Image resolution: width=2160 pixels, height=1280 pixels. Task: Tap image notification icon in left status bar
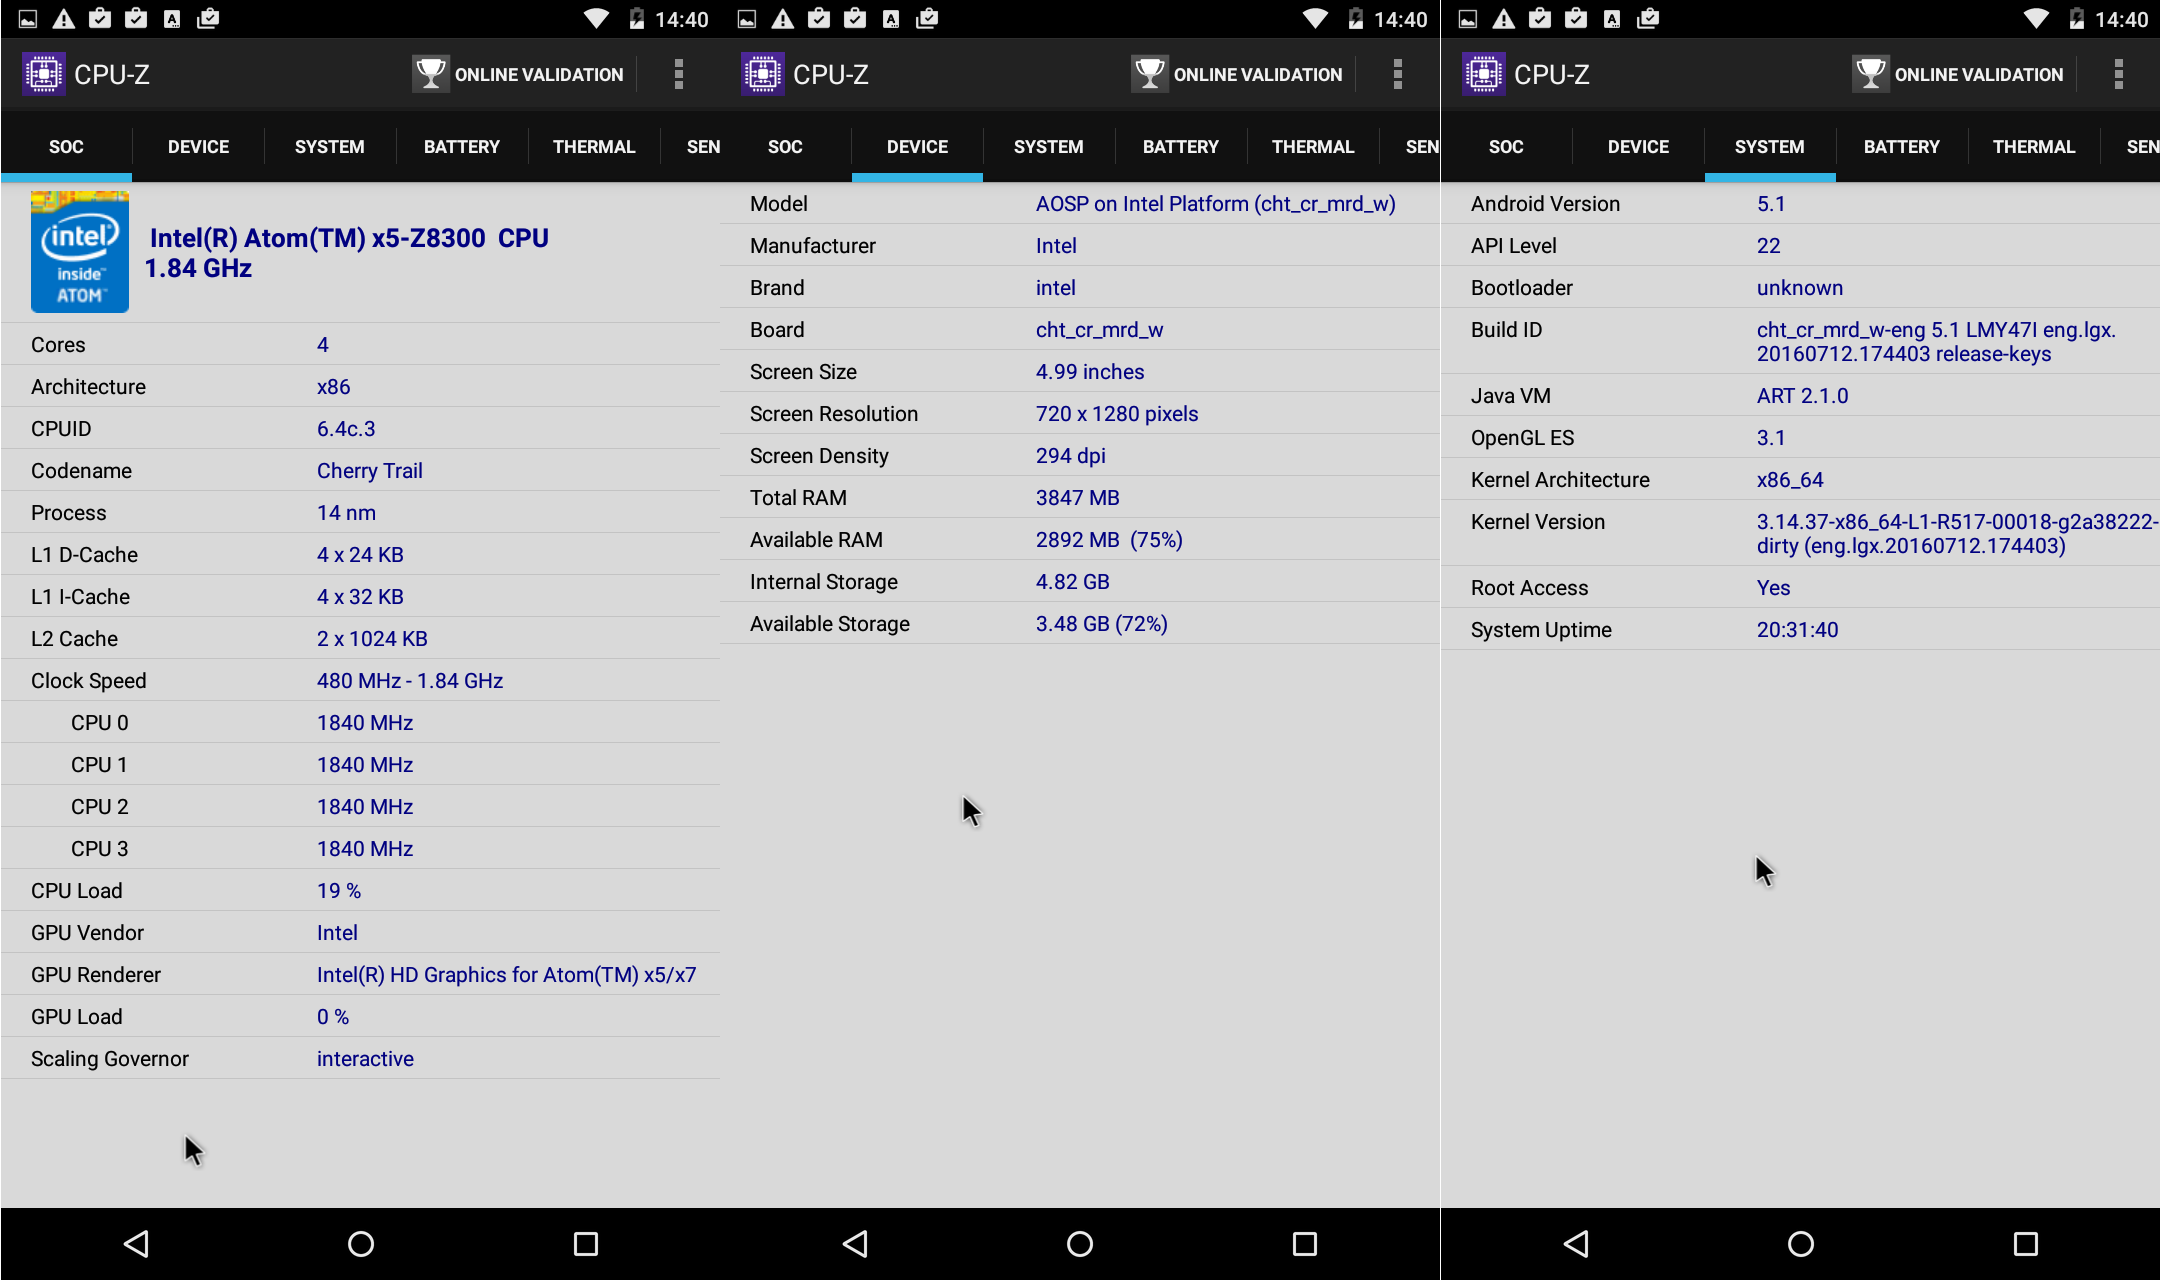point(28,18)
